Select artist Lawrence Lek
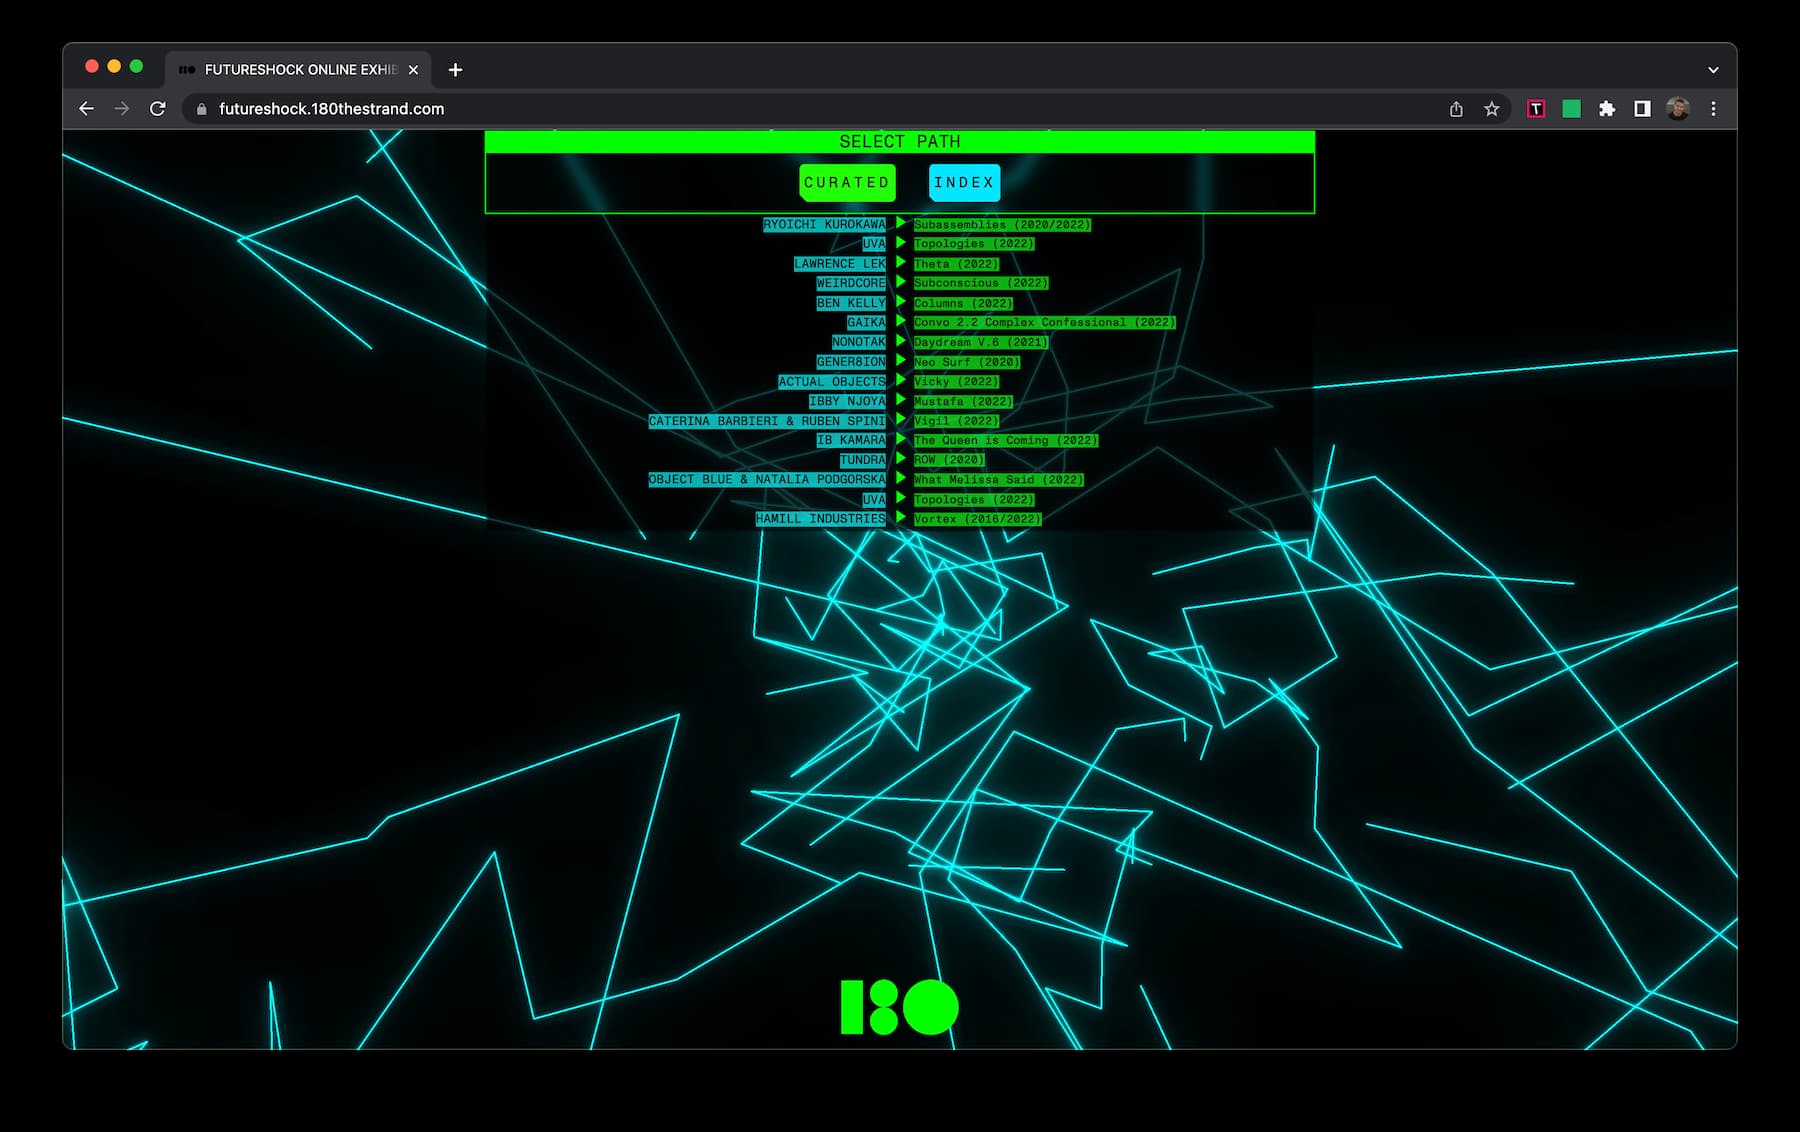The height and width of the screenshot is (1132, 1800). [840, 264]
